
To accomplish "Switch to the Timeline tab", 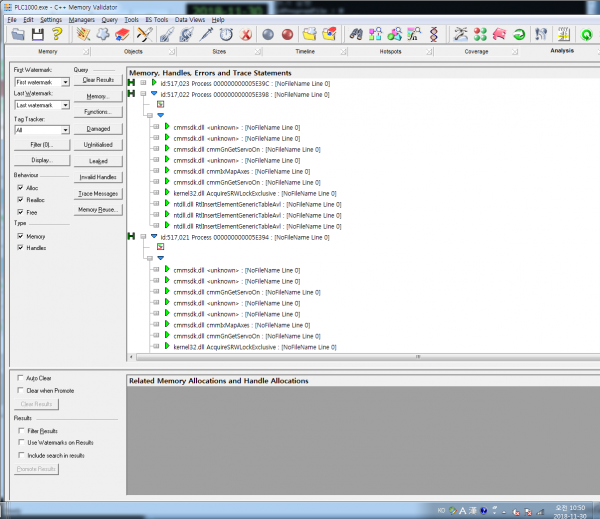I will (305, 51).
